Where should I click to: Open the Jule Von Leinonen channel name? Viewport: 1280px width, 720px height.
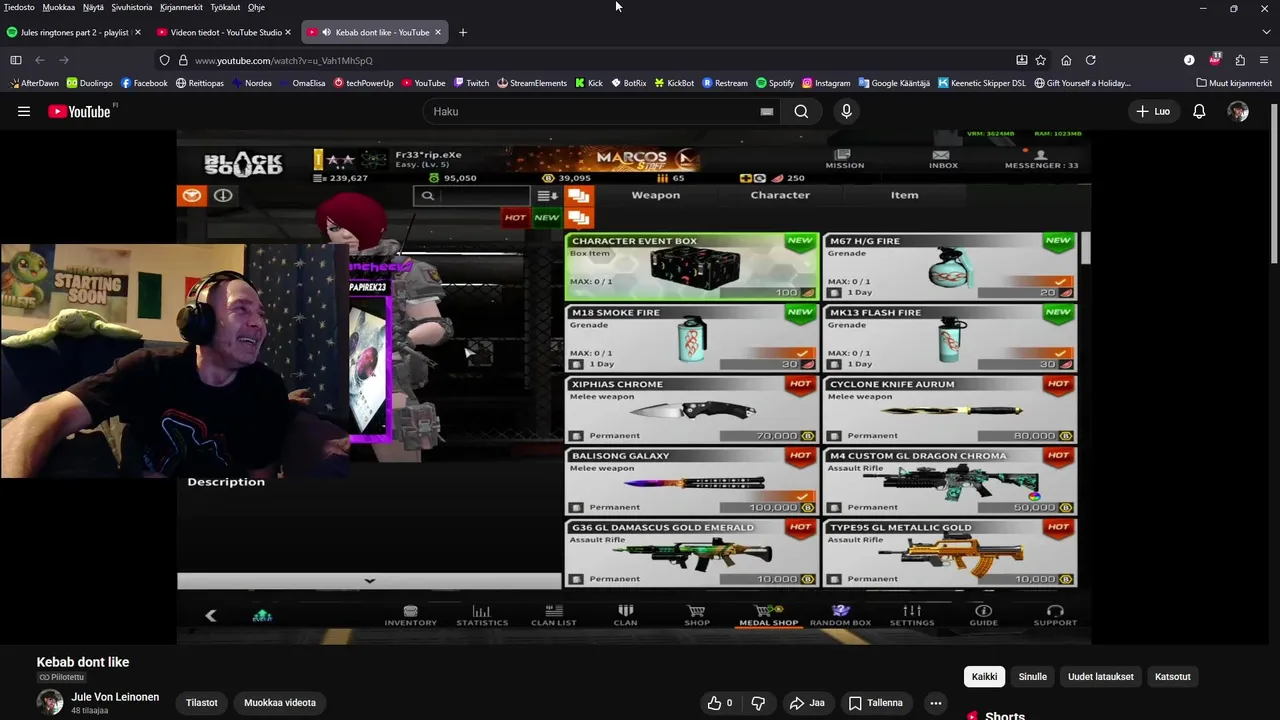pyautogui.click(x=115, y=697)
